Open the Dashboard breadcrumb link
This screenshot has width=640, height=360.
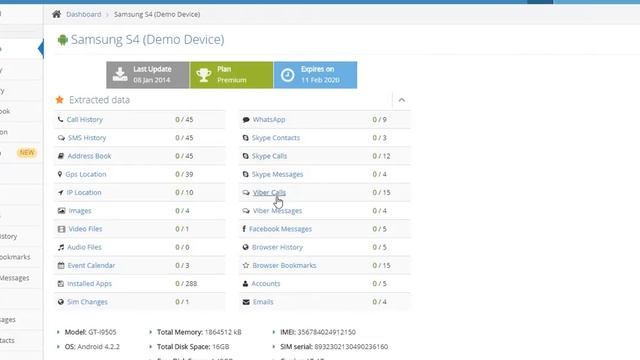coord(84,14)
